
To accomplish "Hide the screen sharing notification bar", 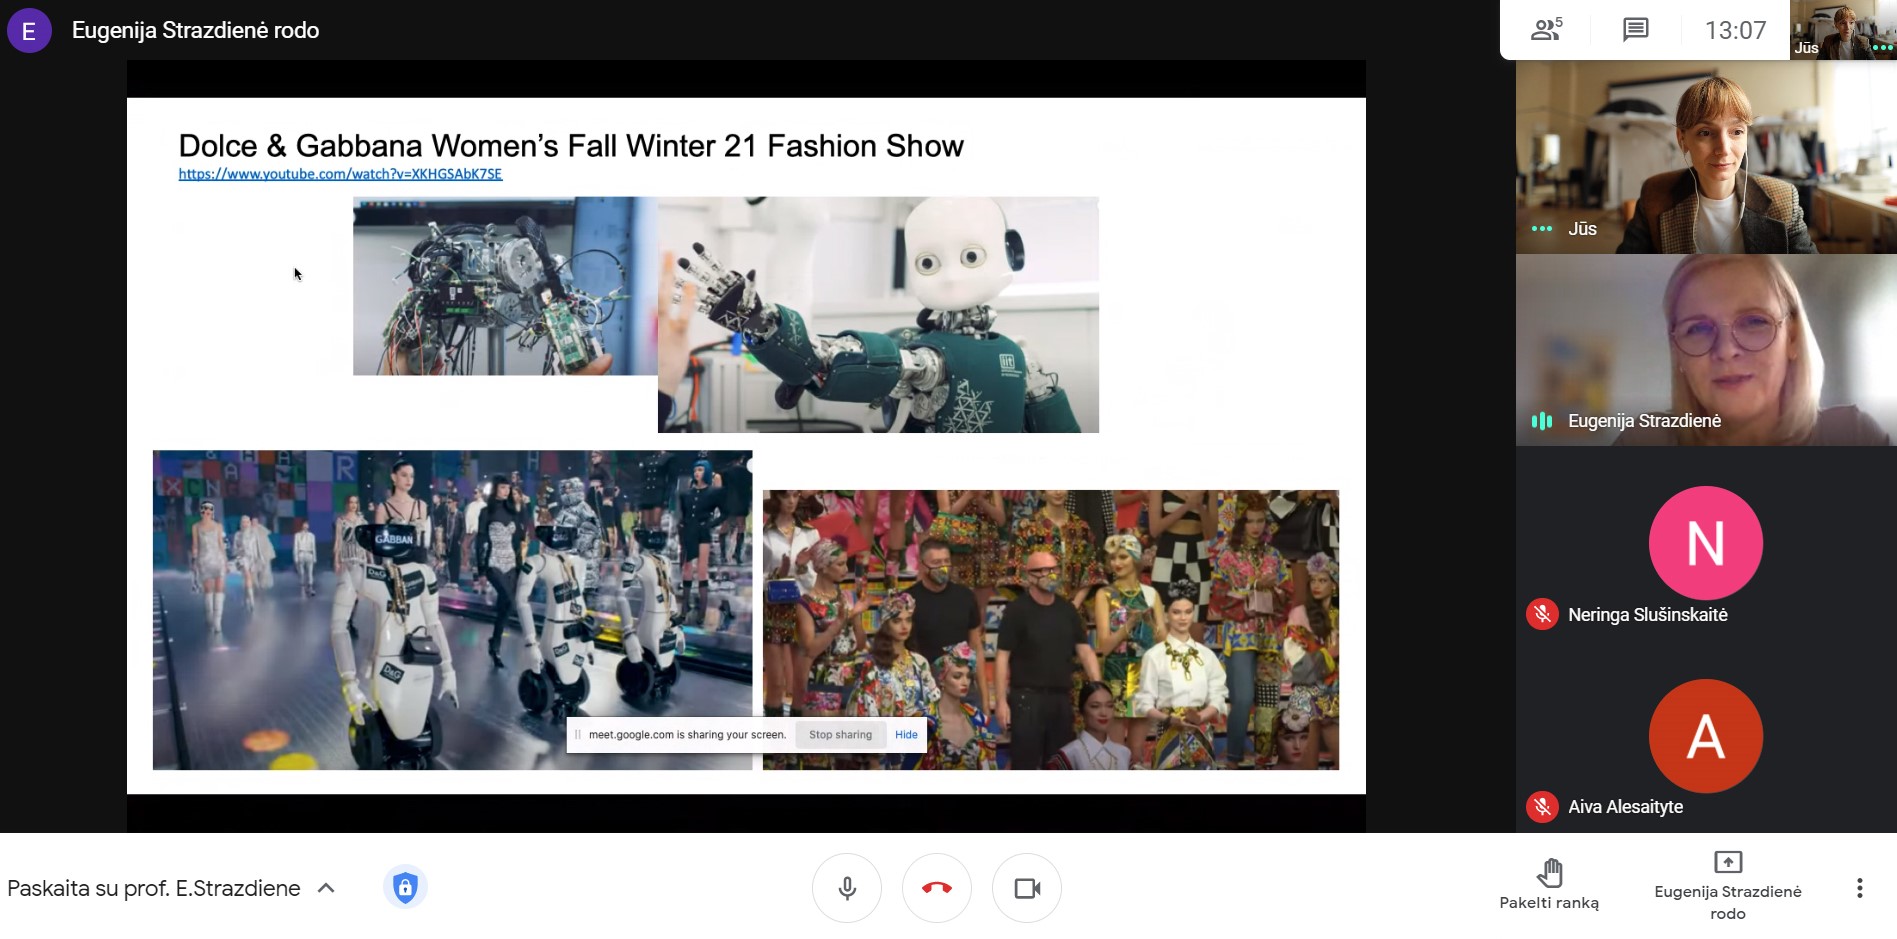I will click(906, 735).
